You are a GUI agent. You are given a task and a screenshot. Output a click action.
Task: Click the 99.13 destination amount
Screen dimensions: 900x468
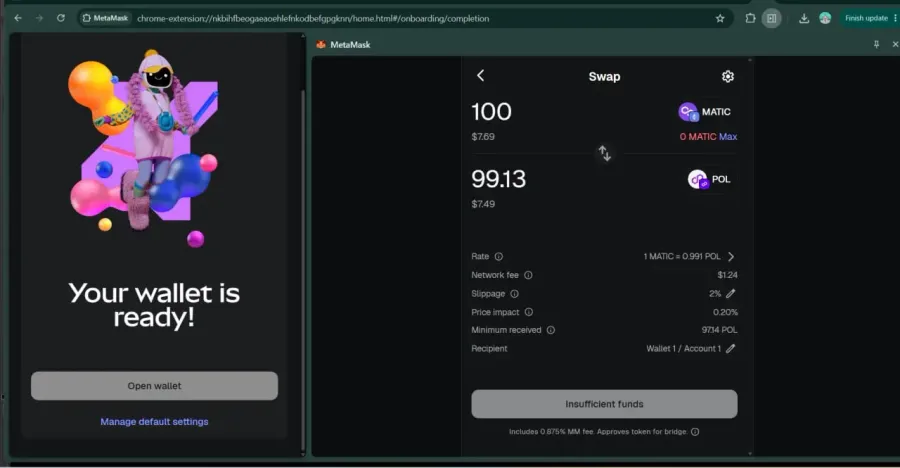pyautogui.click(x=498, y=179)
